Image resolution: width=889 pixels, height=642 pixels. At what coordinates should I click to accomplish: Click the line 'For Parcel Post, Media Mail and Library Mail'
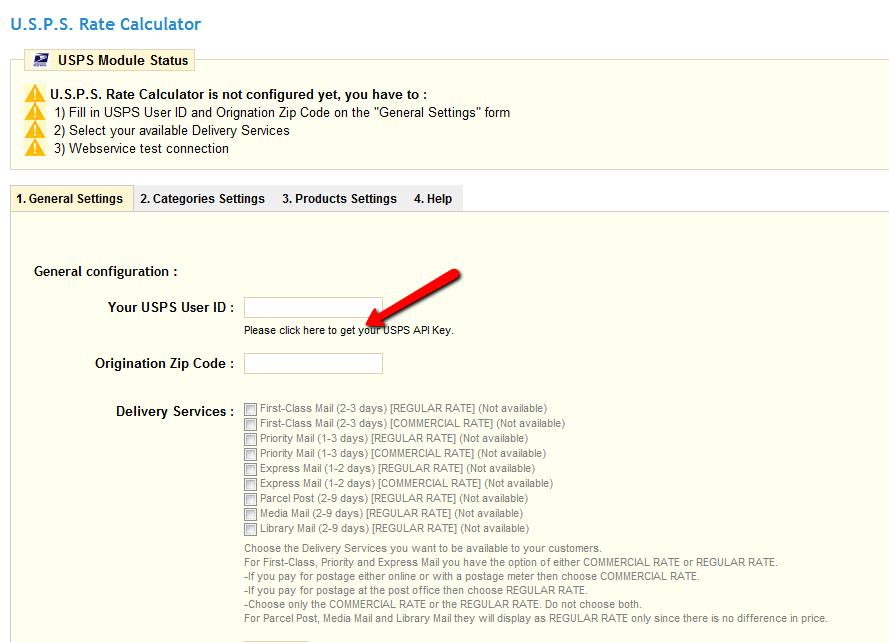tap(535, 618)
